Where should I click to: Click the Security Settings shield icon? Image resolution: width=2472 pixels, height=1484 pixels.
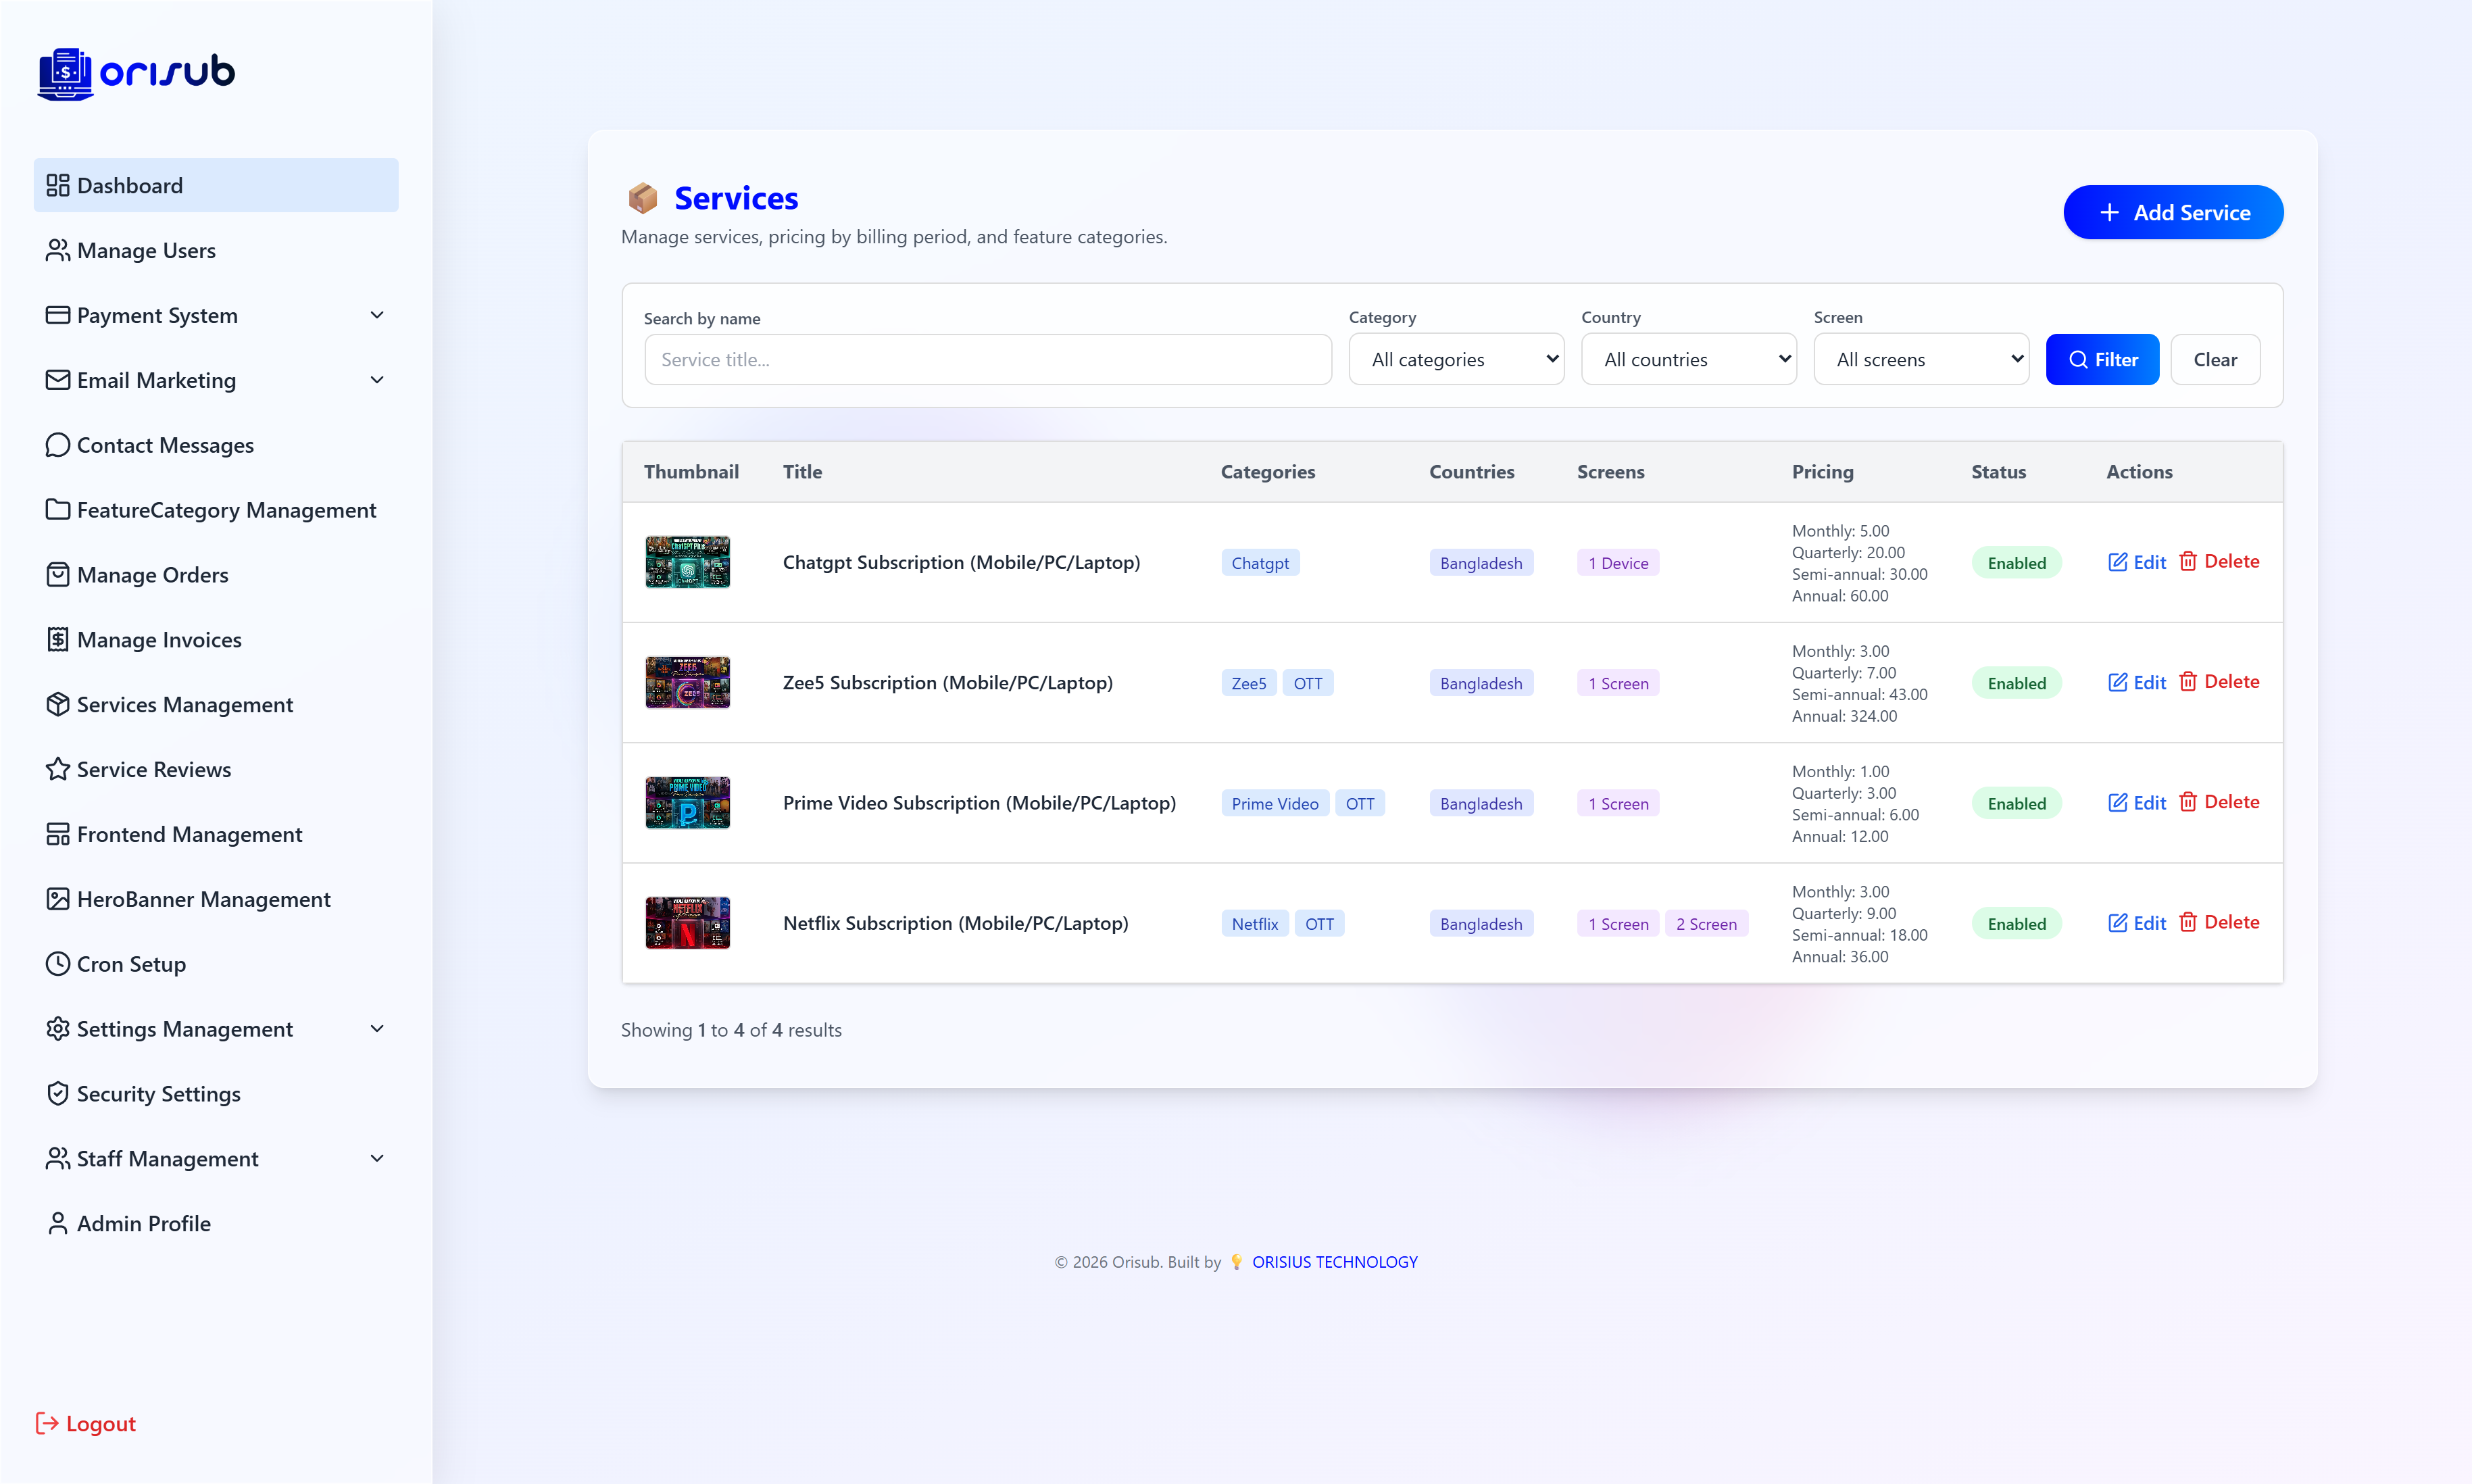click(58, 1094)
